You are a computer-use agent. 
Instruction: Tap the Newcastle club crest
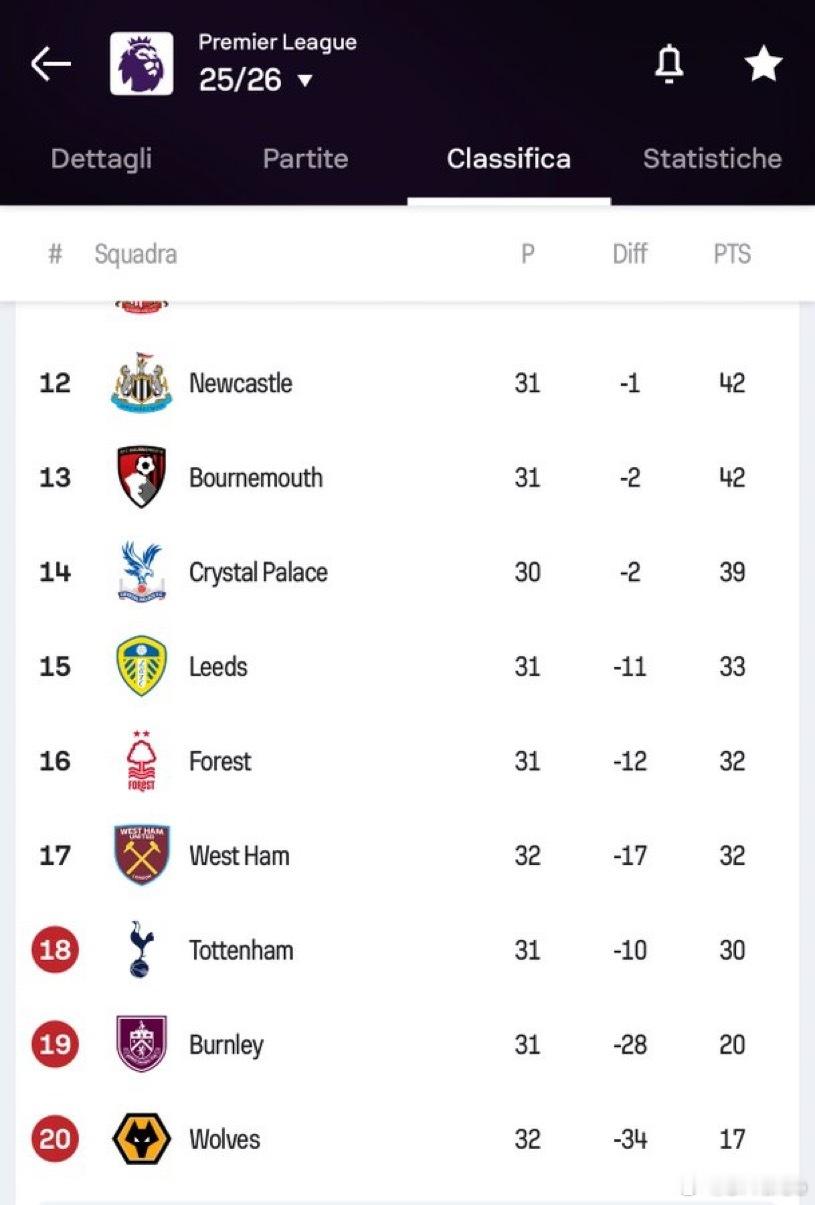click(x=141, y=383)
